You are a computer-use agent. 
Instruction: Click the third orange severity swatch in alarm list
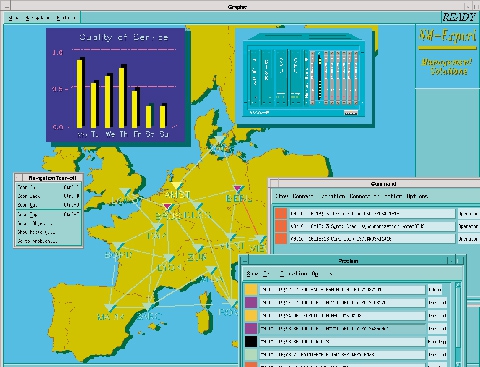(x=281, y=239)
